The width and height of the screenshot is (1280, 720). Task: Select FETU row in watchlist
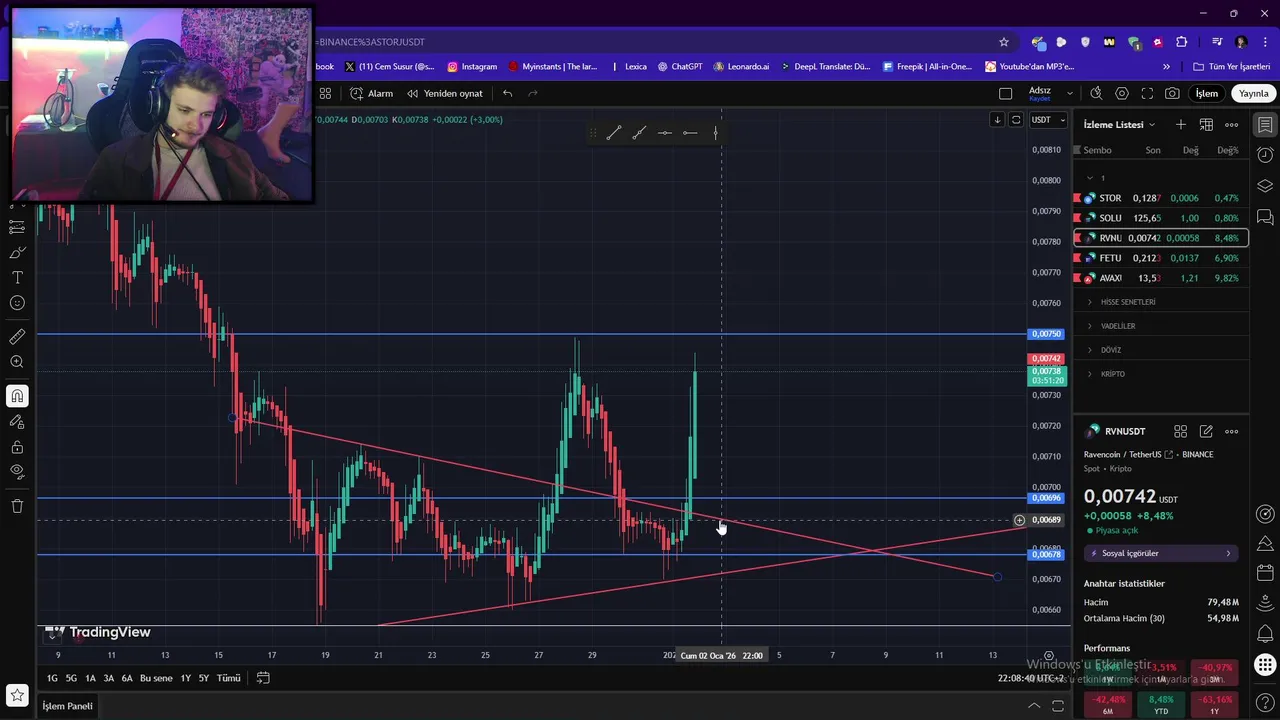click(1160, 258)
